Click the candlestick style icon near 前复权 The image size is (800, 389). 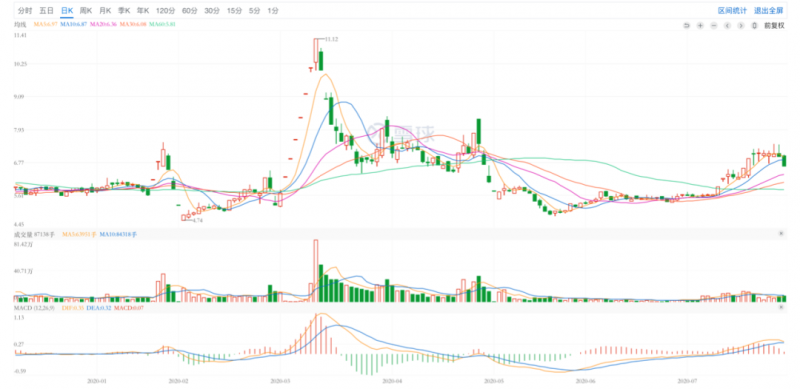coord(754,26)
